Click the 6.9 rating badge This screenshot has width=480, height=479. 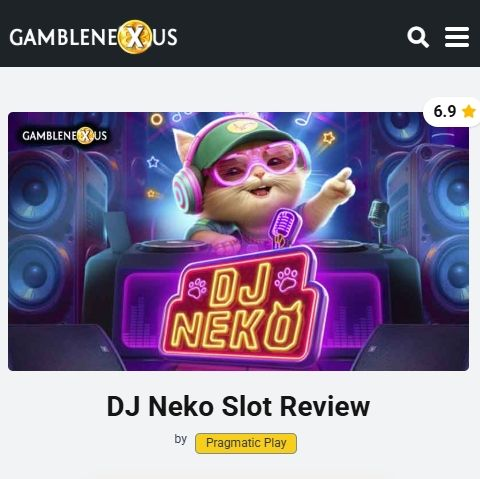(x=451, y=112)
